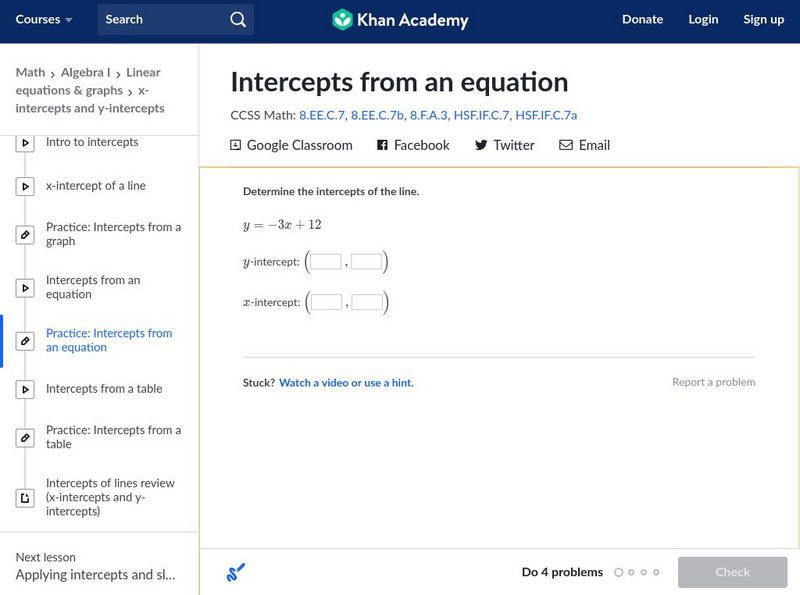Click the video icon beside Intro to intercepts
Viewport: 800px width, 595px height.
pos(25,144)
